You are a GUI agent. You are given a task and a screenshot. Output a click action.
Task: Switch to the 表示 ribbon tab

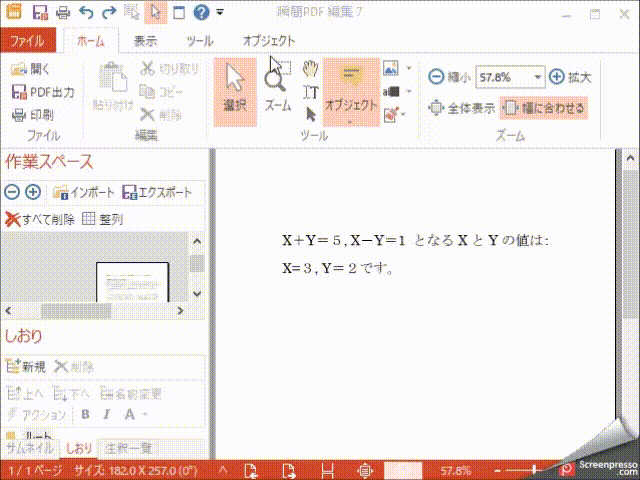(x=145, y=41)
